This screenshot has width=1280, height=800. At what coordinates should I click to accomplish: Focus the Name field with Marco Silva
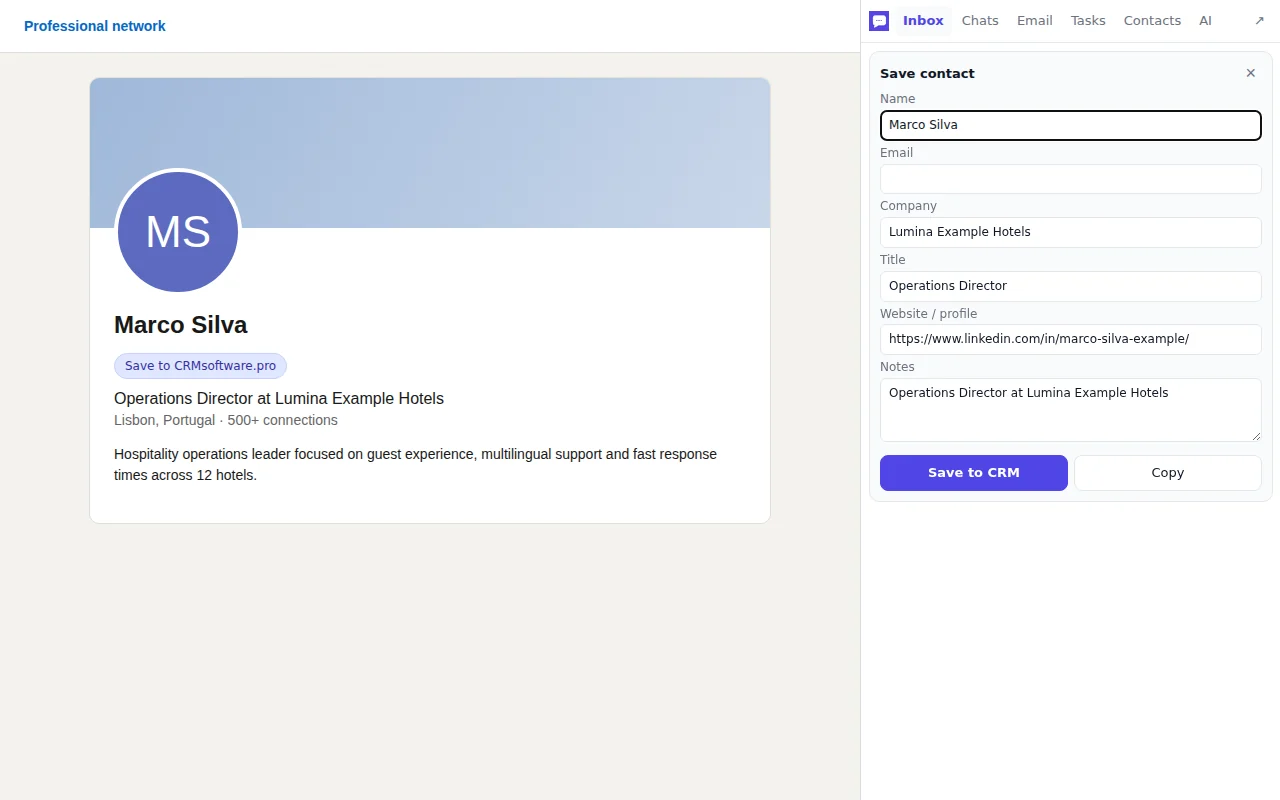click(1071, 125)
